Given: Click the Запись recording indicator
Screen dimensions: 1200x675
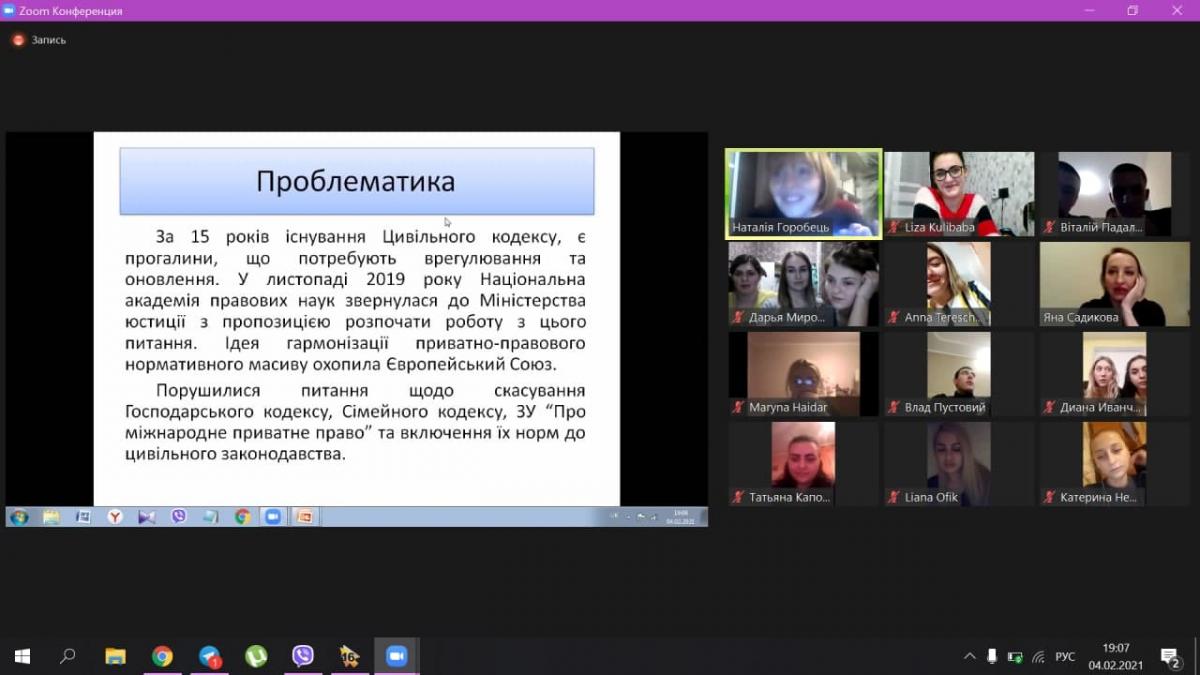Looking at the screenshot, I should 39,40.
